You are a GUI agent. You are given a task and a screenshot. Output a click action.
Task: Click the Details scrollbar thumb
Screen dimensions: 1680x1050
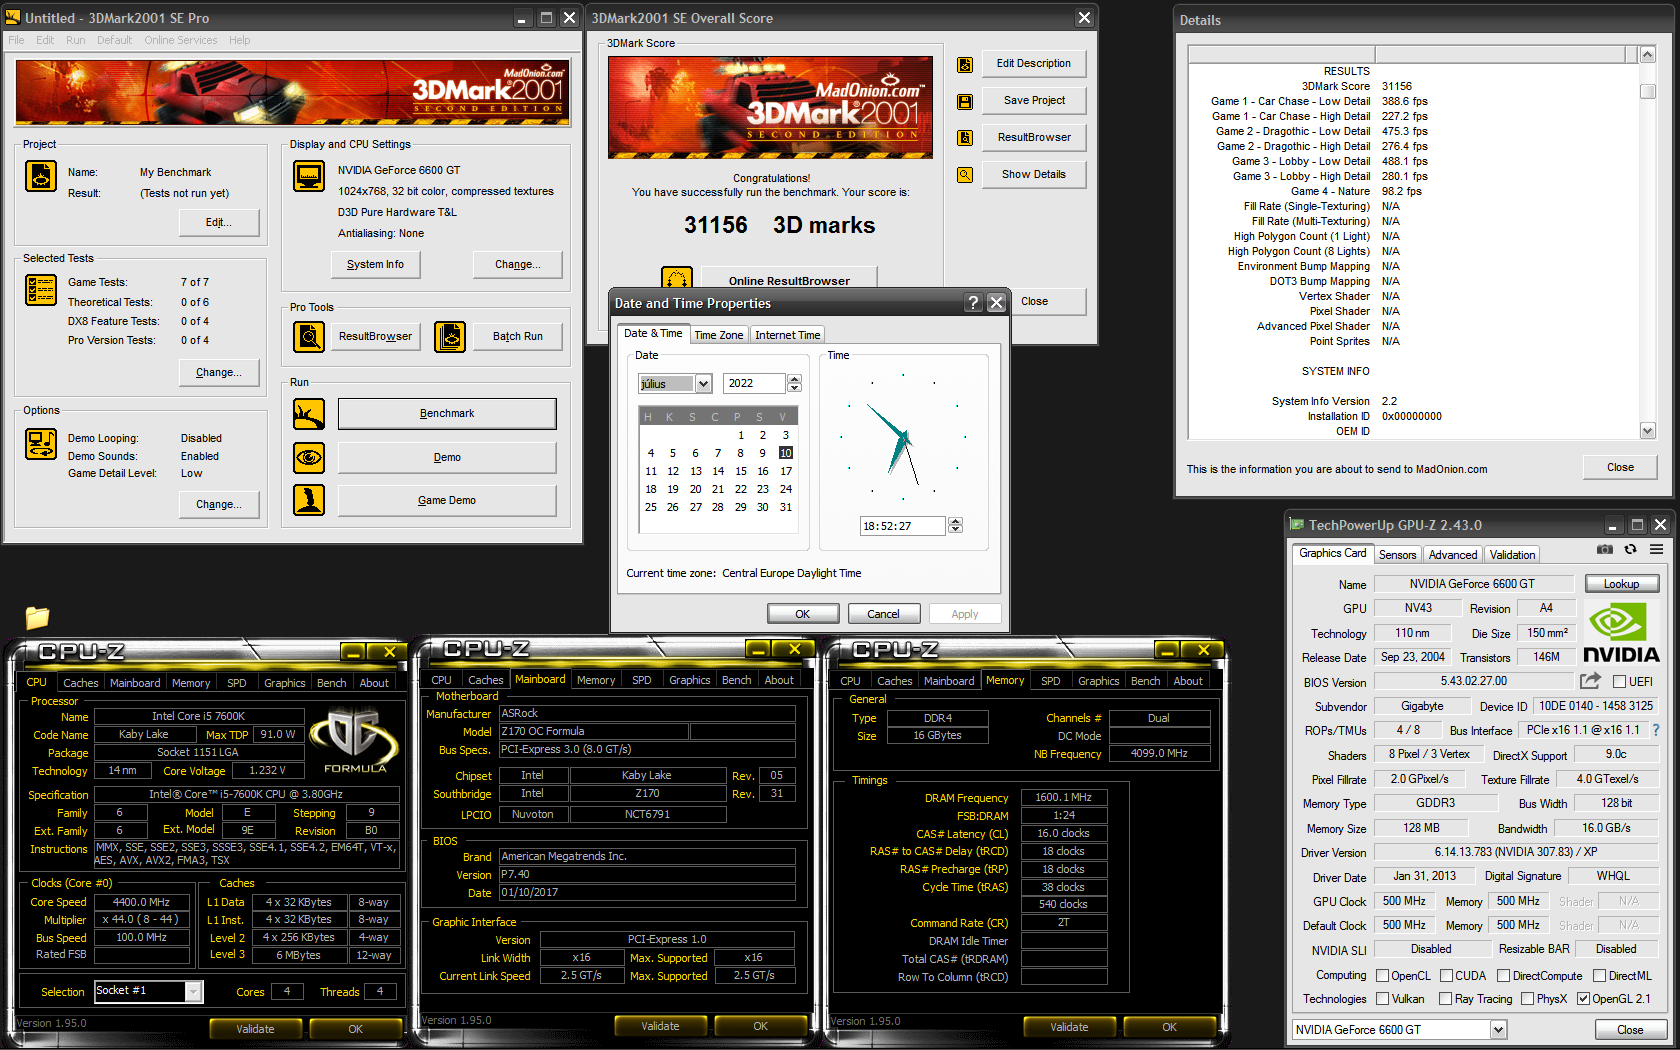pyautogui.click(x=1648, y=92)
